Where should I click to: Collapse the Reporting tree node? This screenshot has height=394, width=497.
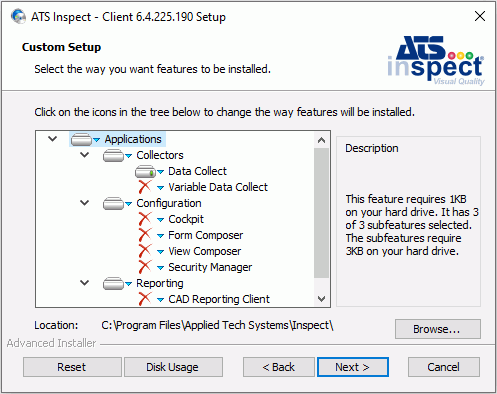tap(85, 283)
